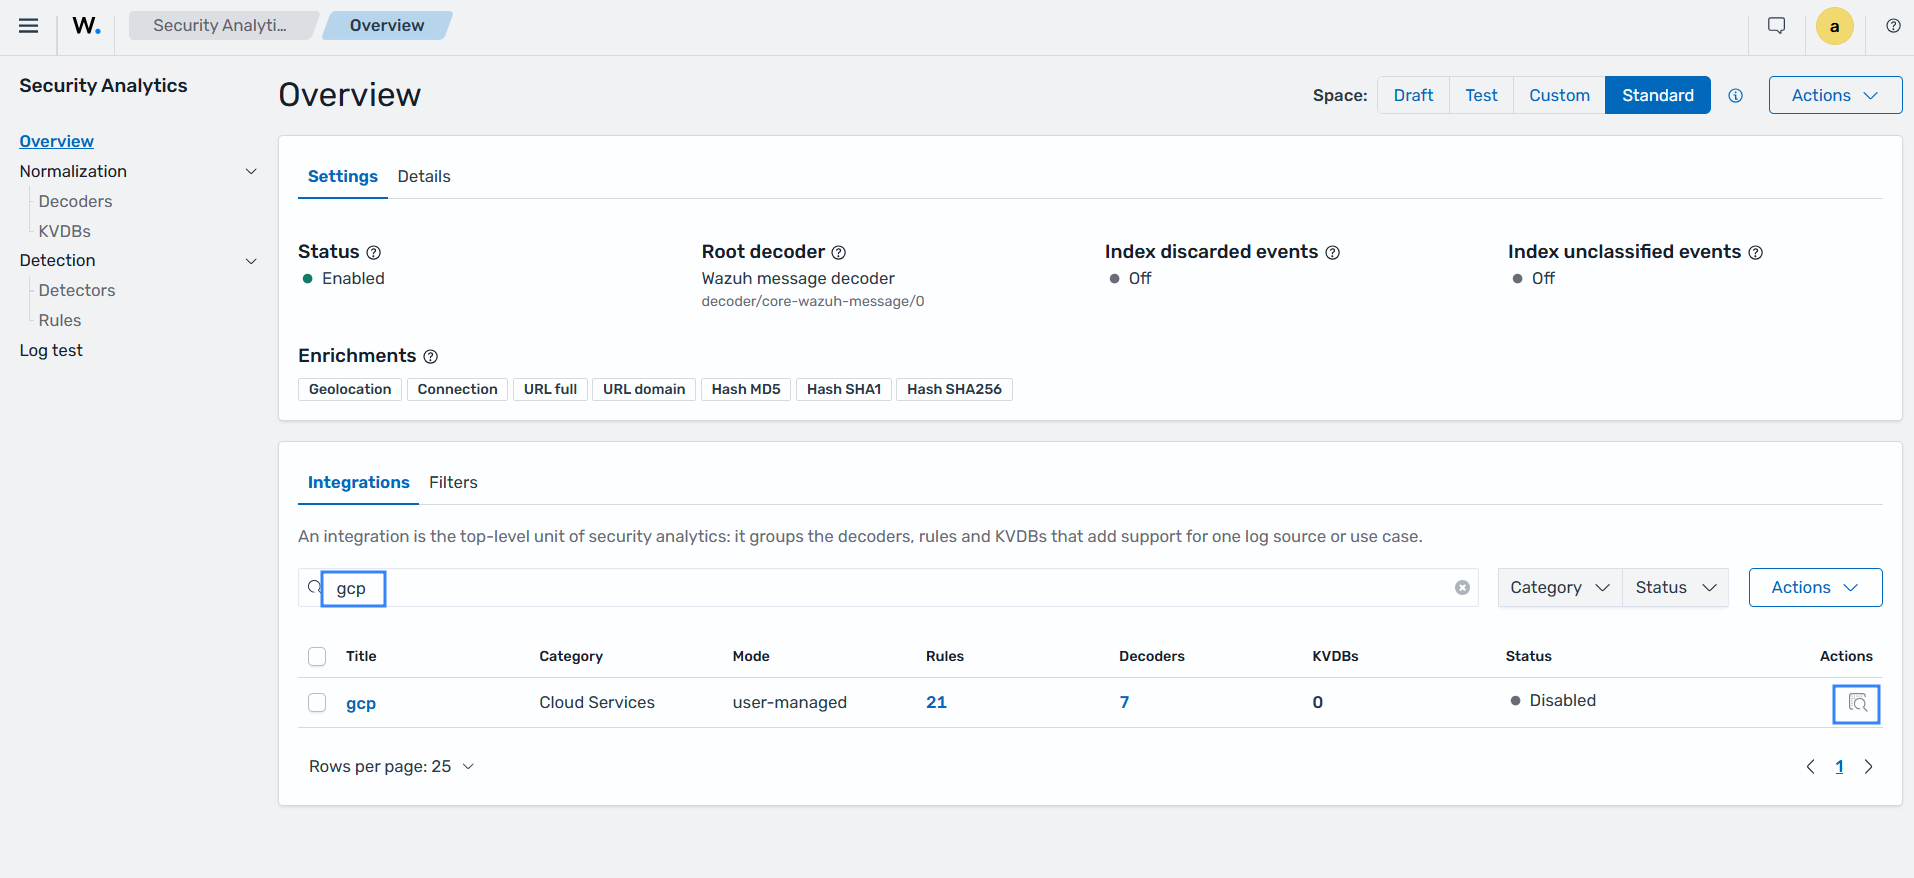Open Log test in sidebar
Screen dimensions: 1914x878
[x=51, y=351]
